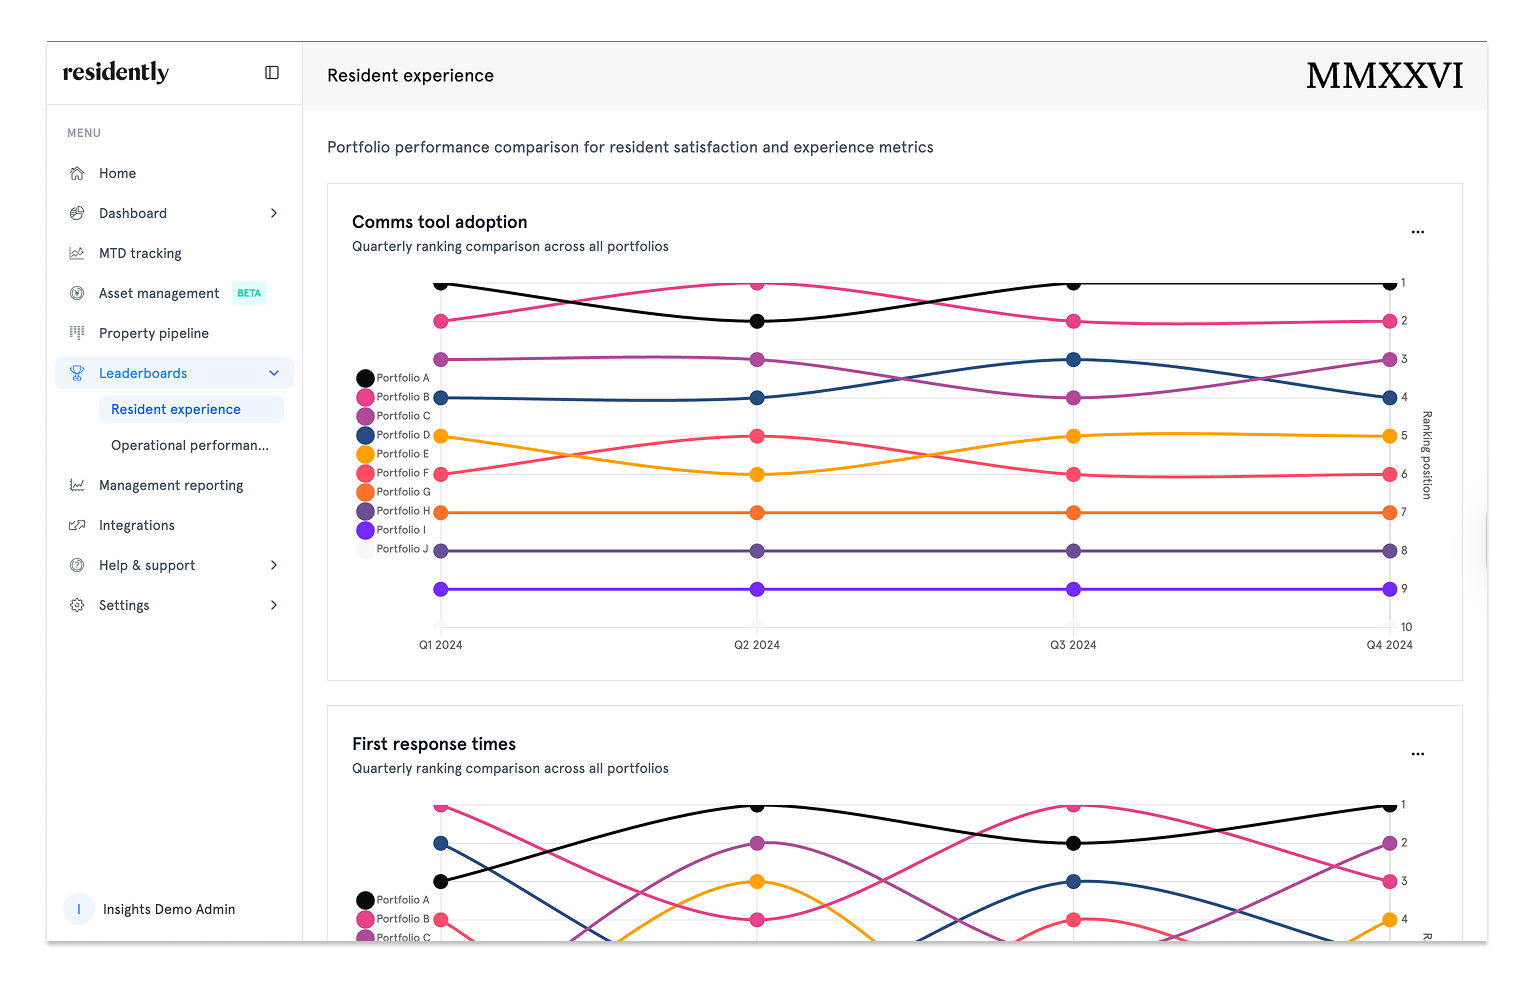This screenshot has height=981, width=1534.
Task: Collapse the sidebar using the panel icon
Action: click(272, 72)
